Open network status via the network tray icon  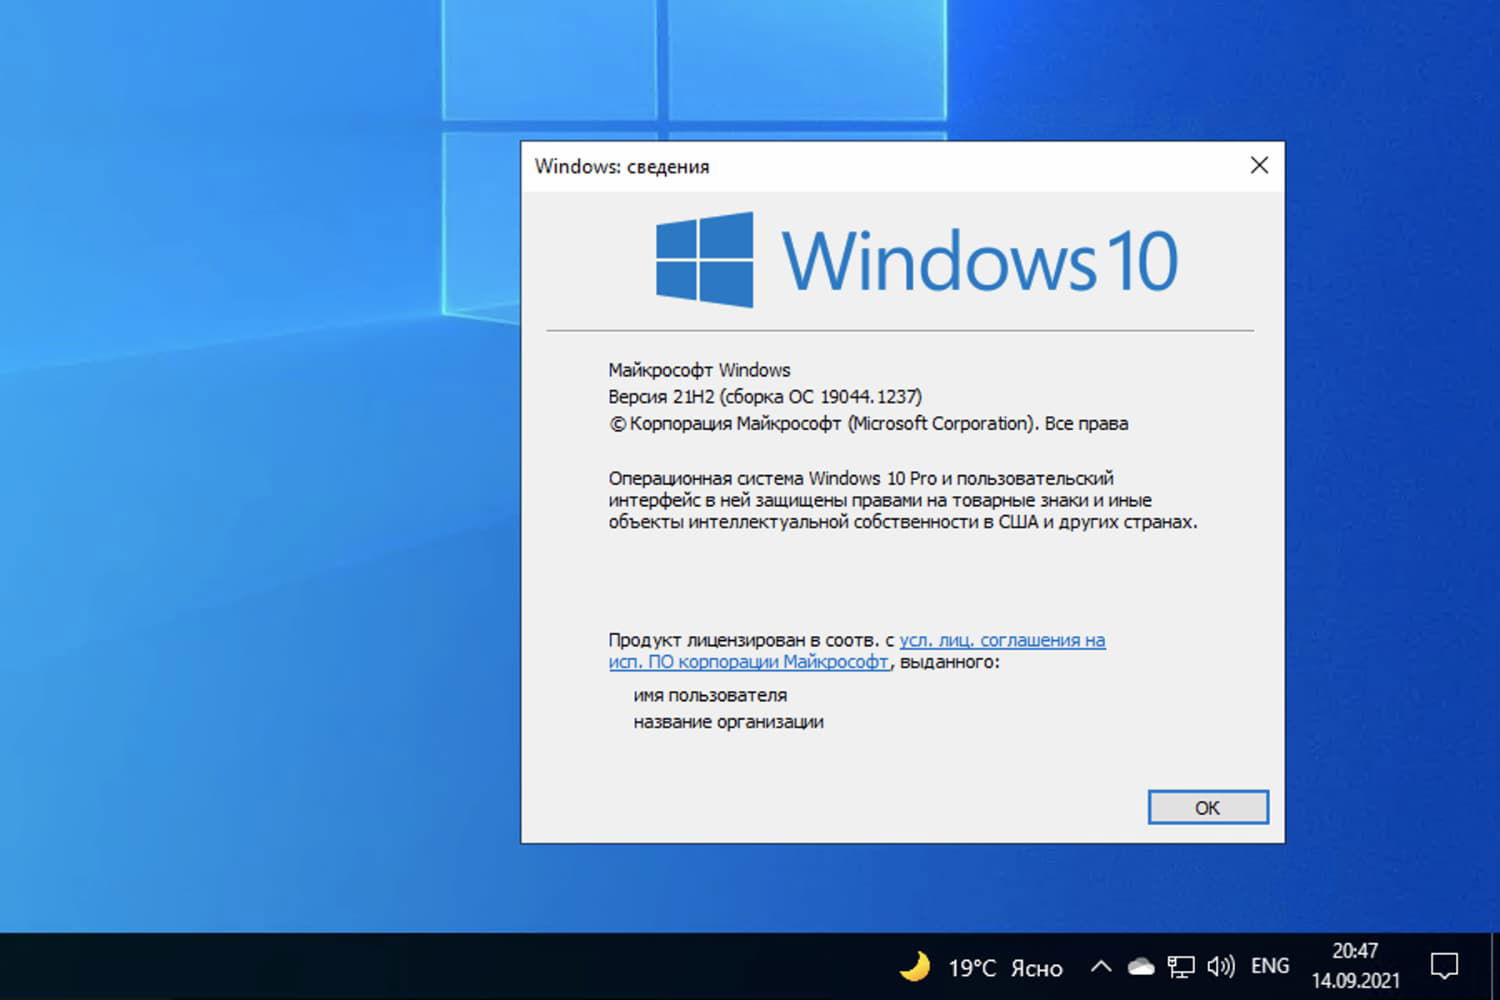[x=1182, y=966]
